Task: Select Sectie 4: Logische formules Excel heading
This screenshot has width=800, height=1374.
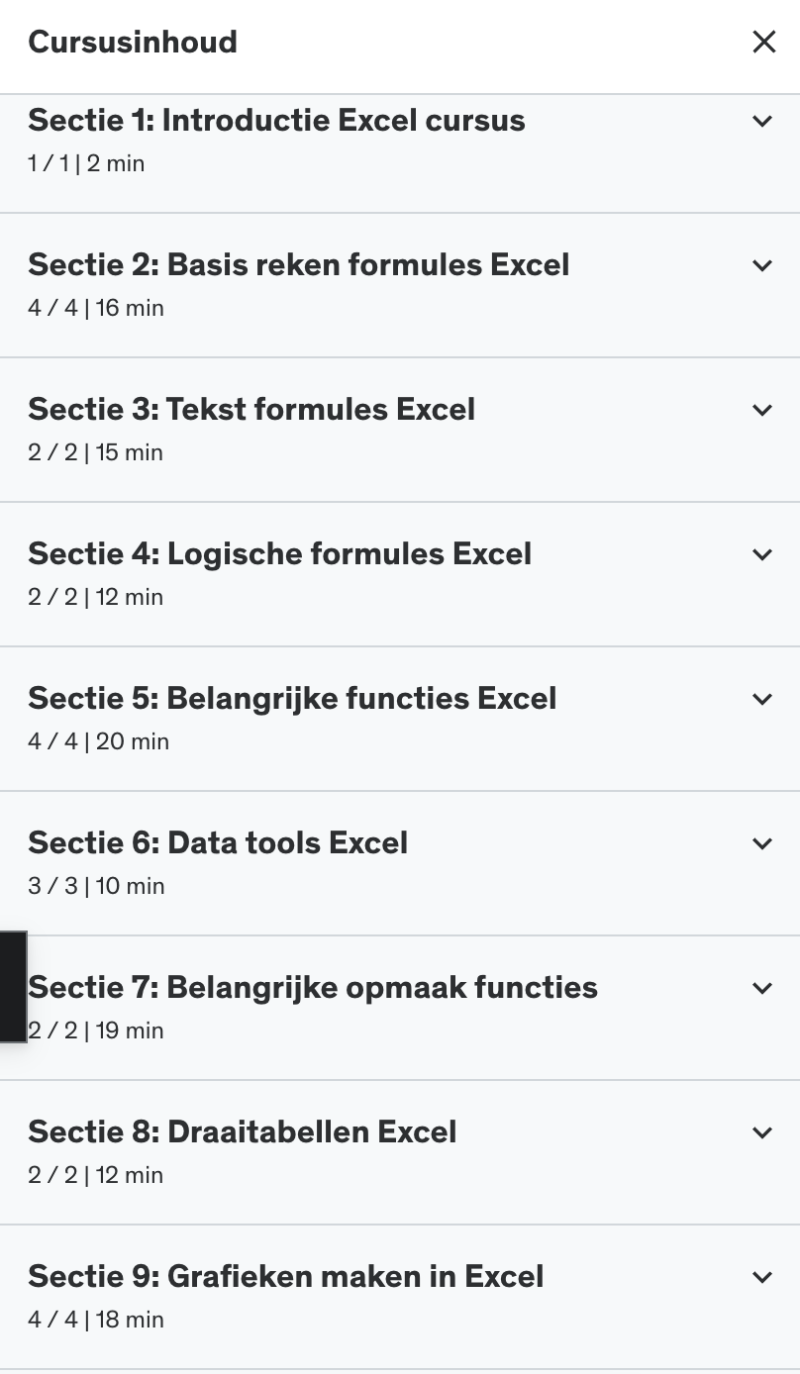Action: [279, 554]
